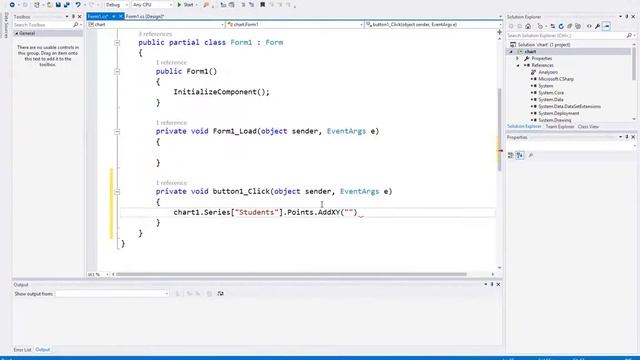
Task: Click Show All Files icon
Action: coord(578,26)
